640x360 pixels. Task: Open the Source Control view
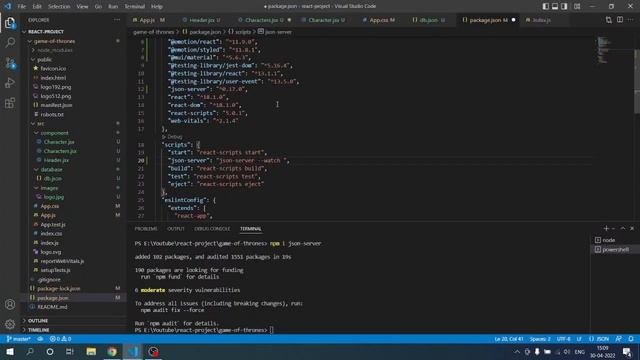(x=10, y=63)
